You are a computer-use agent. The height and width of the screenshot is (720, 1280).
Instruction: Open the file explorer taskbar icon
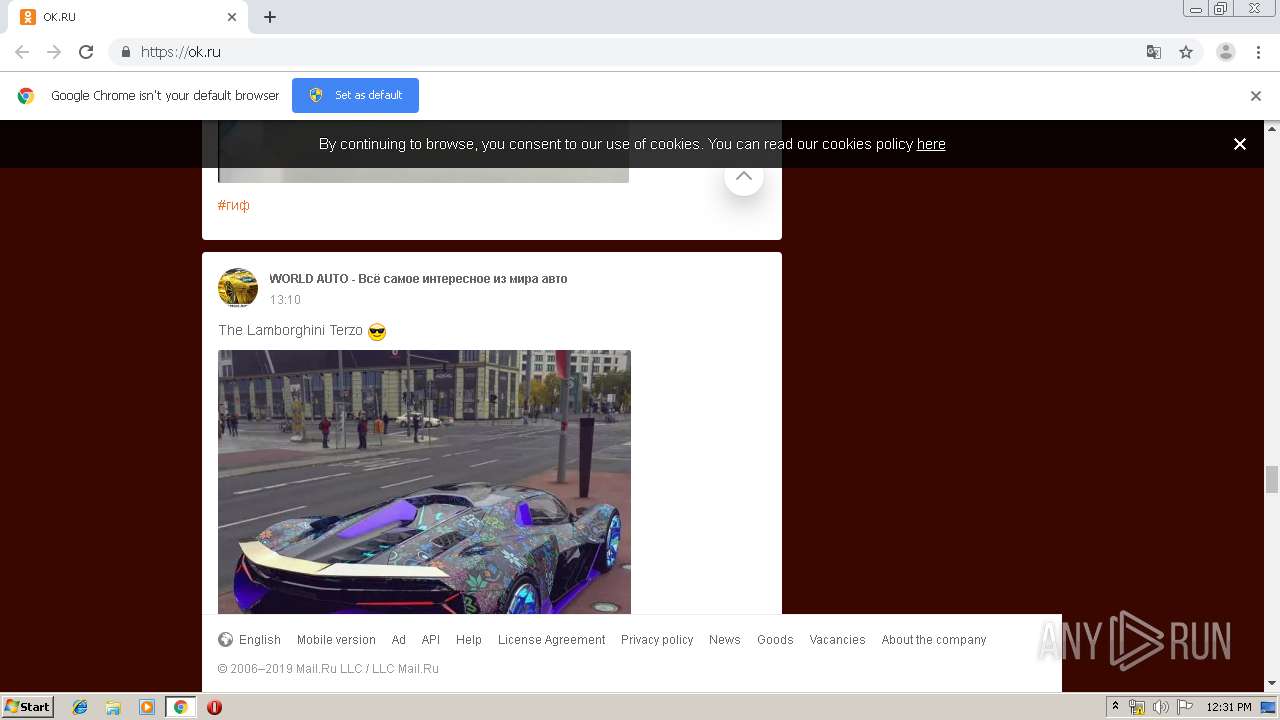[x=113, y=707]
